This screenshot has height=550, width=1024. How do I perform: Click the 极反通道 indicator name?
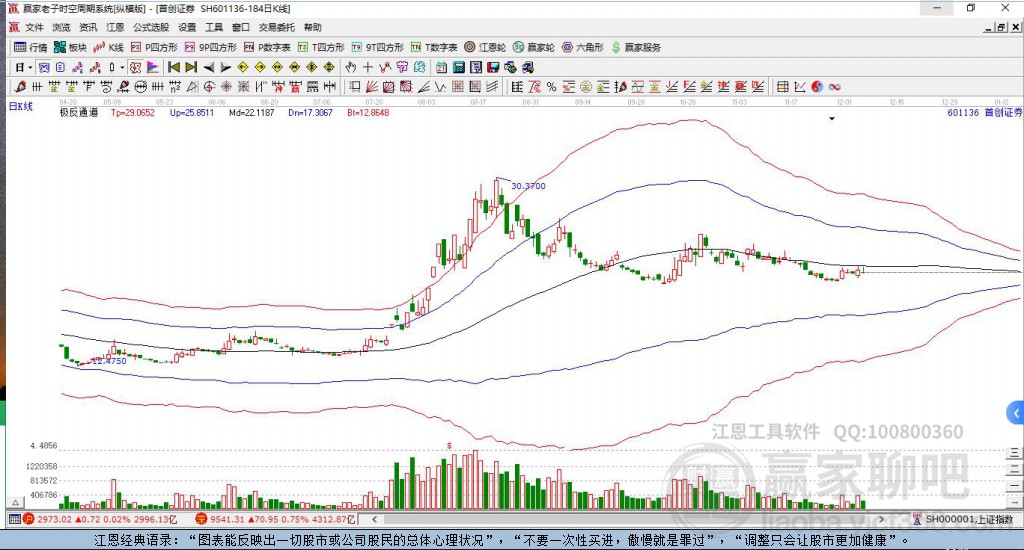point(79,112)
